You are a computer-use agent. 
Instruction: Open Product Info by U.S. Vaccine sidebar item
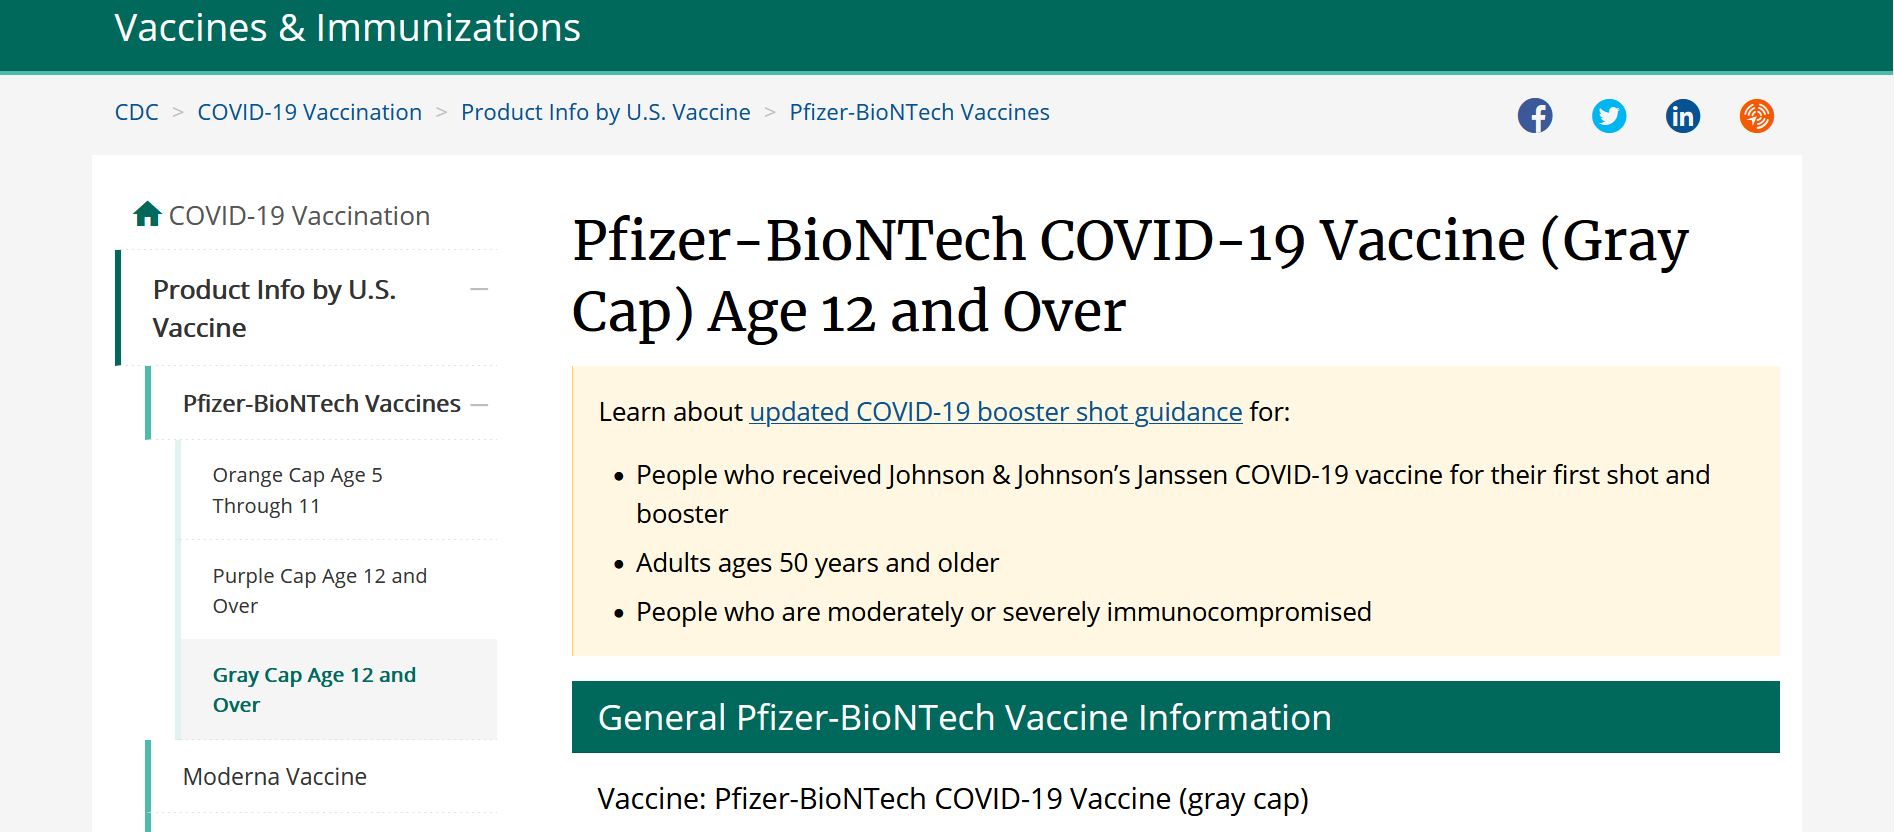275,308
